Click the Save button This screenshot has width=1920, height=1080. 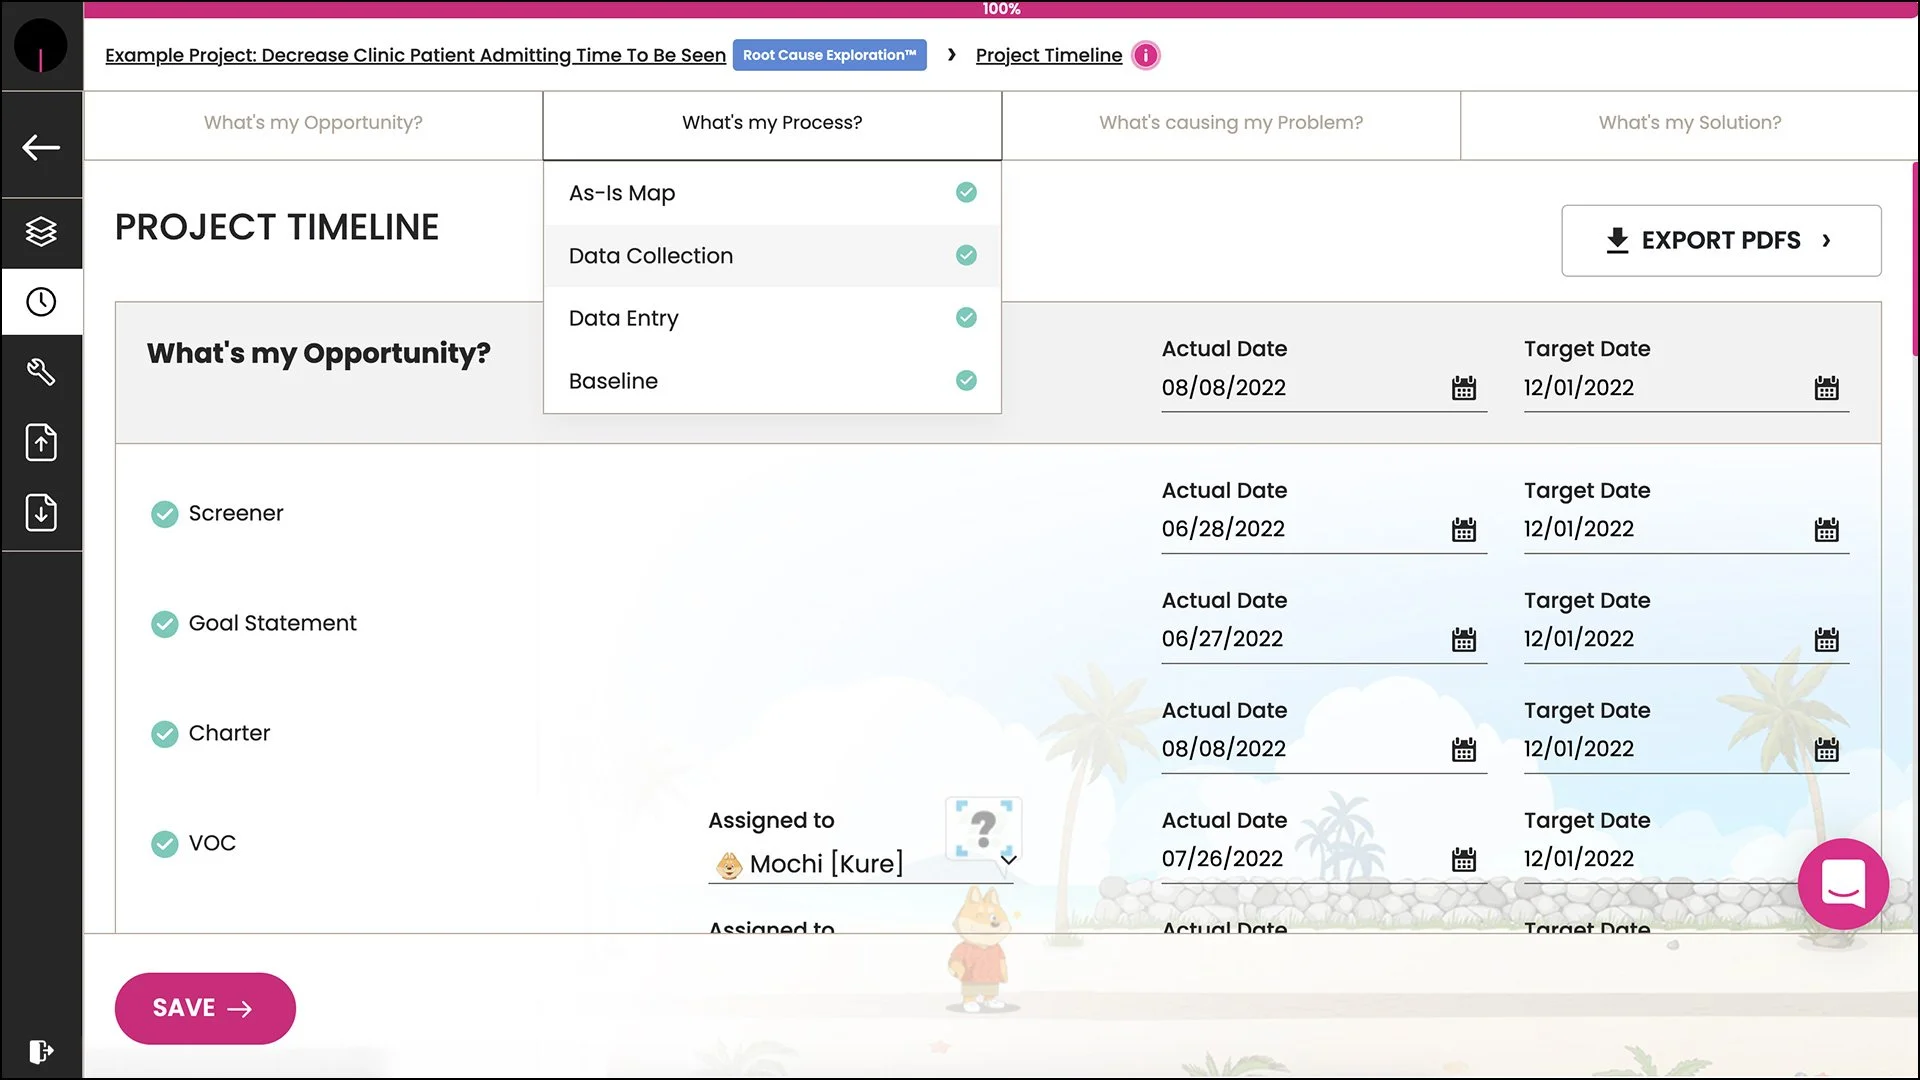[205, 1008]
